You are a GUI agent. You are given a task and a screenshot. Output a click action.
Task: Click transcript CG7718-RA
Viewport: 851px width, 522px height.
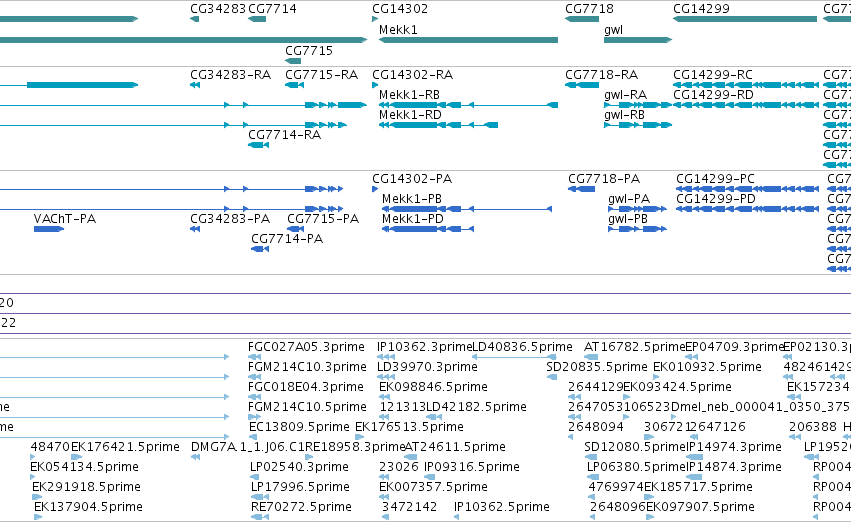point(601,75)
